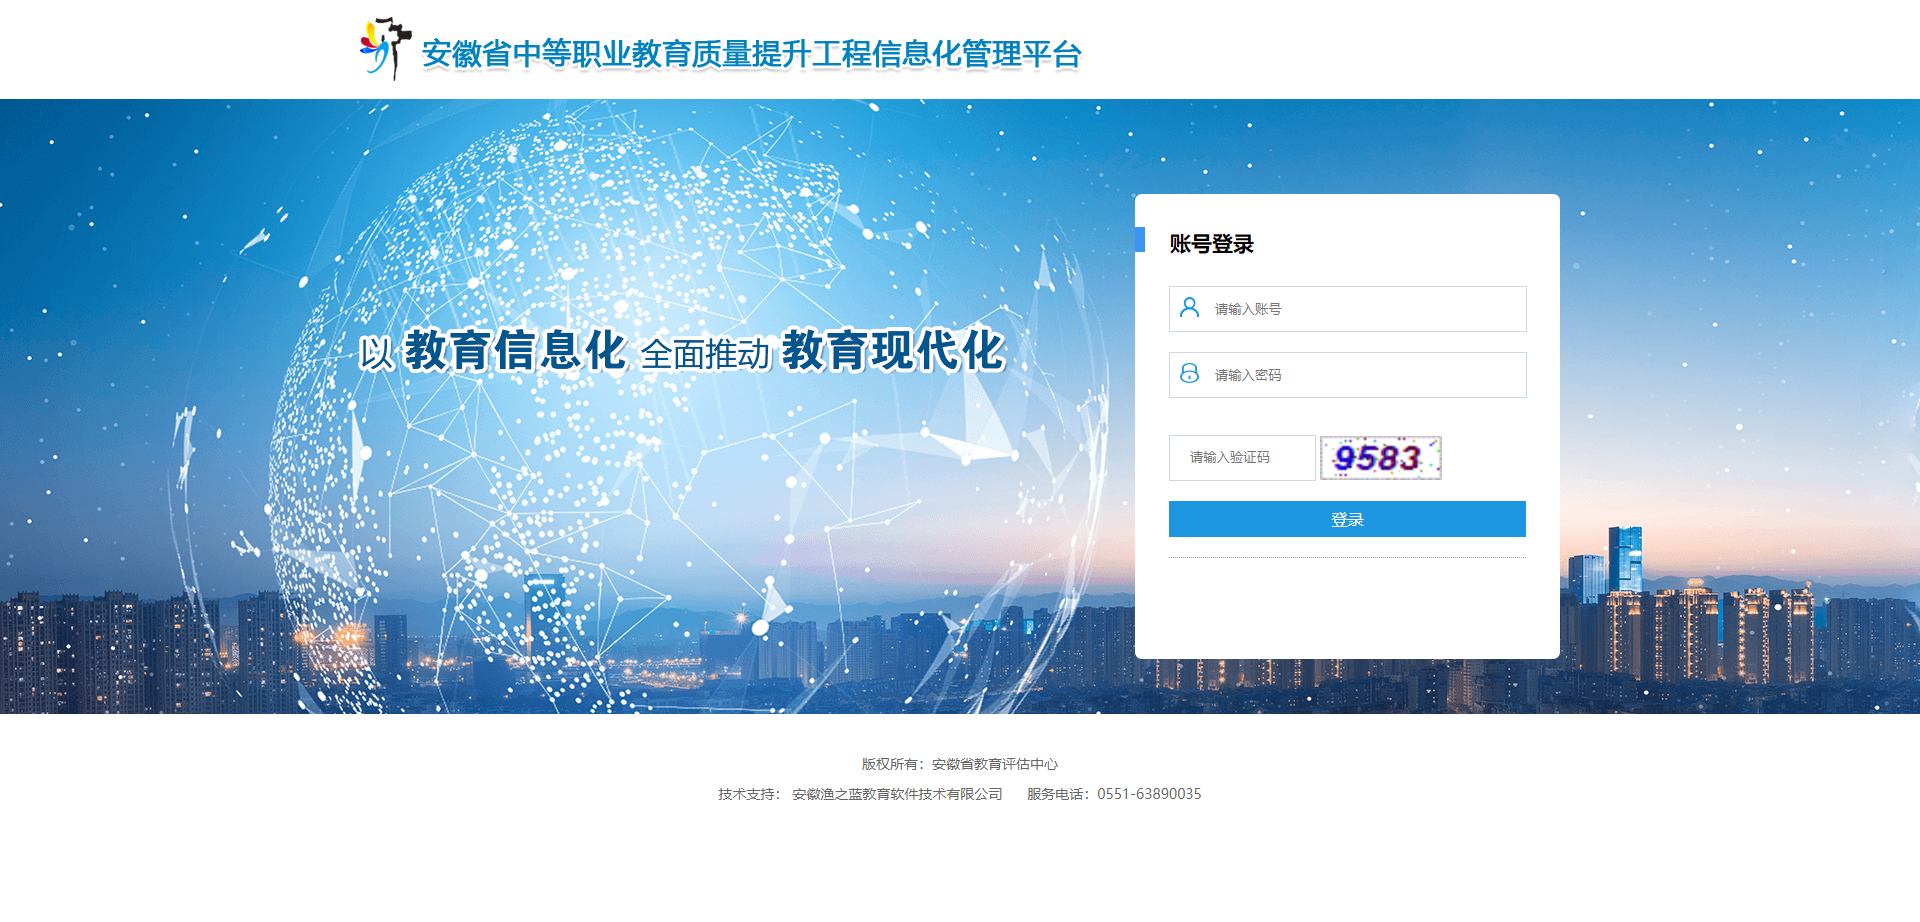Click the 技术支持 label in footer
1920x922 pixels.
tap(746, 794)
